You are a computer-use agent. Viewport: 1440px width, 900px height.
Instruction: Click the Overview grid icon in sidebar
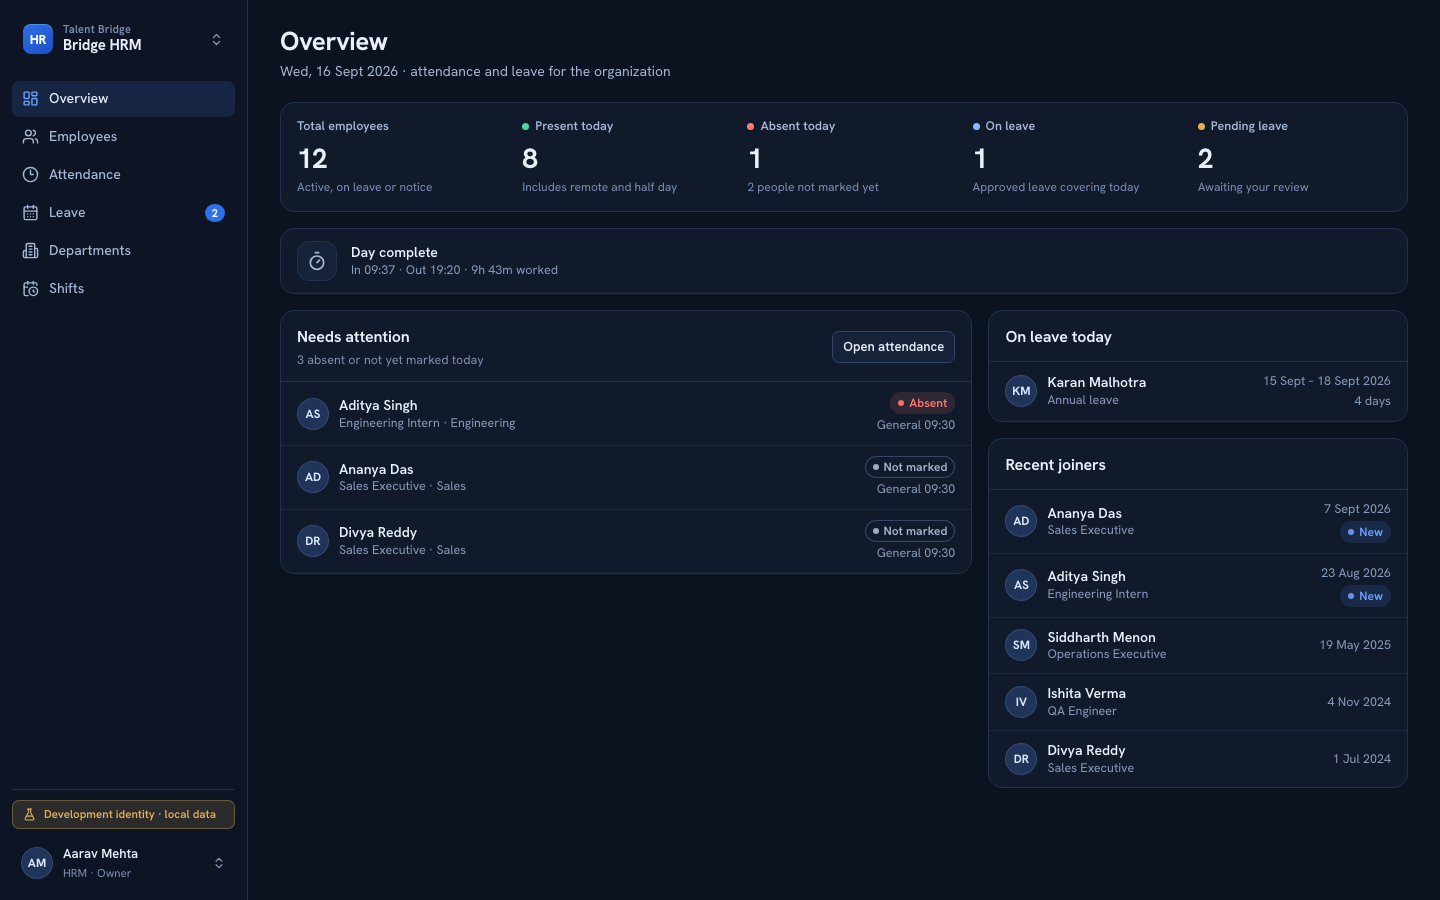pos(30,98)
